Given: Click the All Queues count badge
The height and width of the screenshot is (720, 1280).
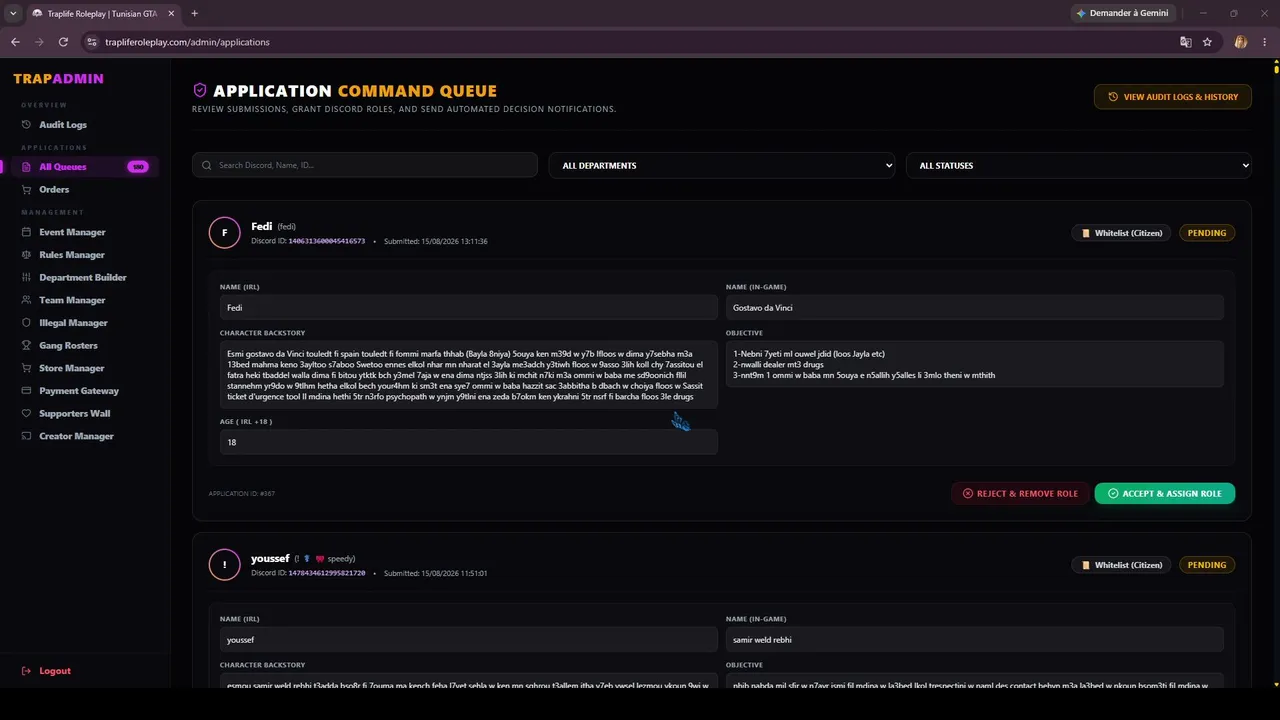Looking at the screenshot, I should pyautogui.click(x=138, y=167).
